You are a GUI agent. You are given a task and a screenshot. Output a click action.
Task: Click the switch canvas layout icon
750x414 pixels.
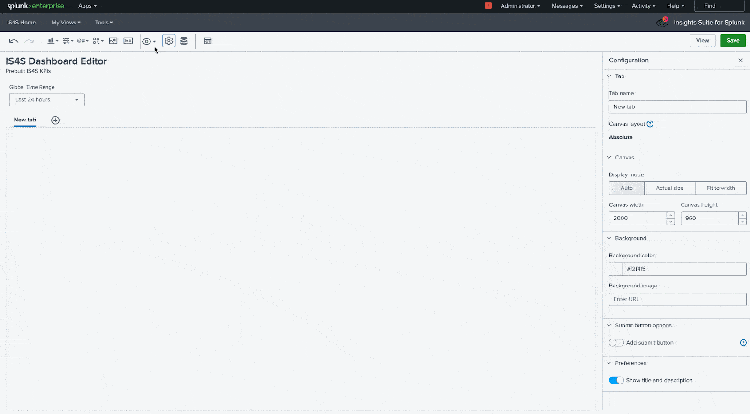tap(651, 124)
